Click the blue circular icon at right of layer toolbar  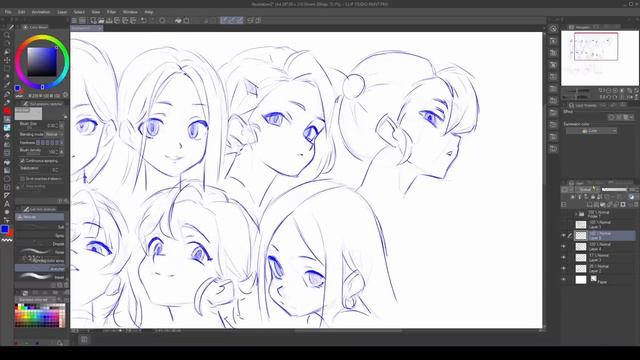(x=631, y=197)
